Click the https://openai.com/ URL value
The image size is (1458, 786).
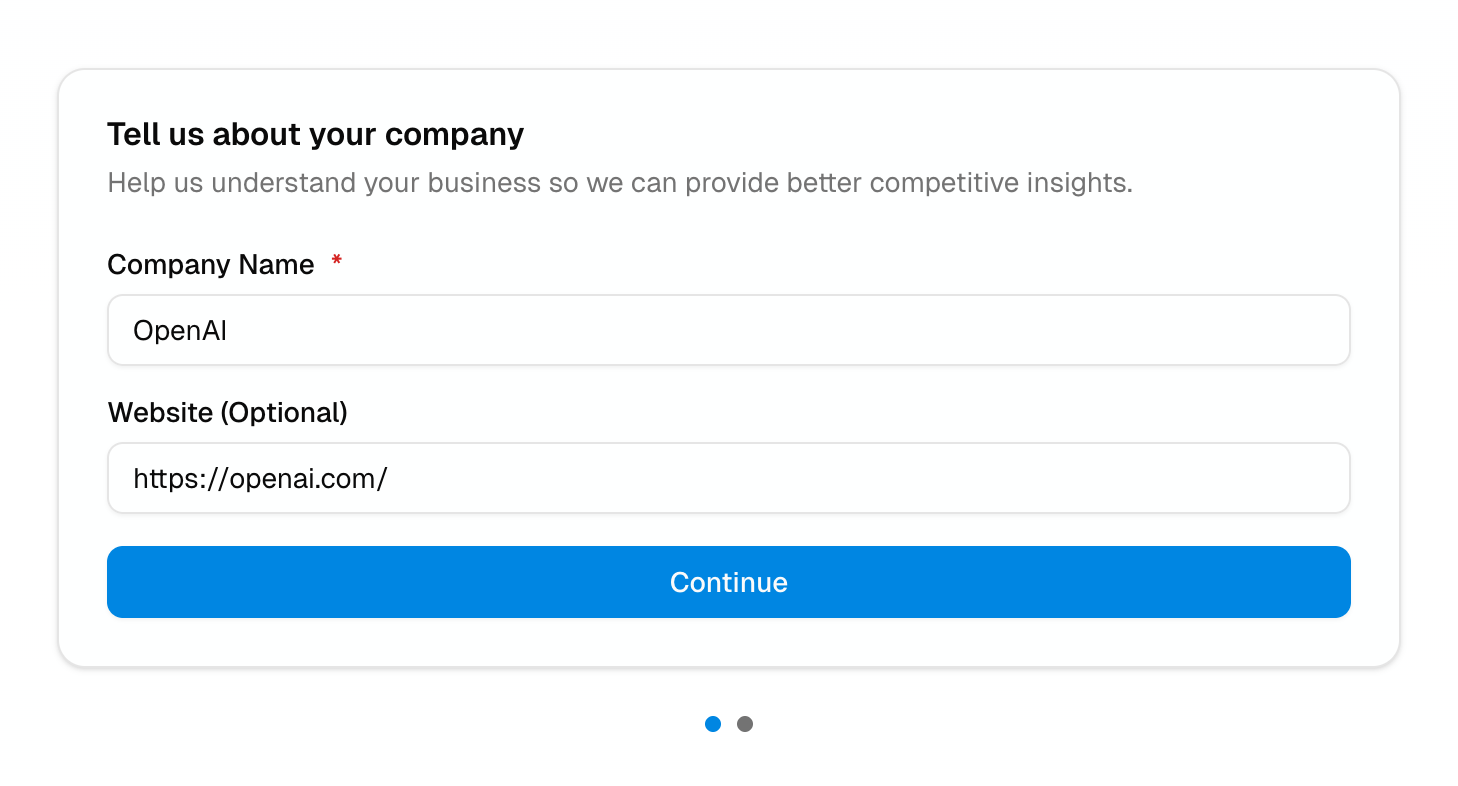pyautogui.click(x=261, y=478)
